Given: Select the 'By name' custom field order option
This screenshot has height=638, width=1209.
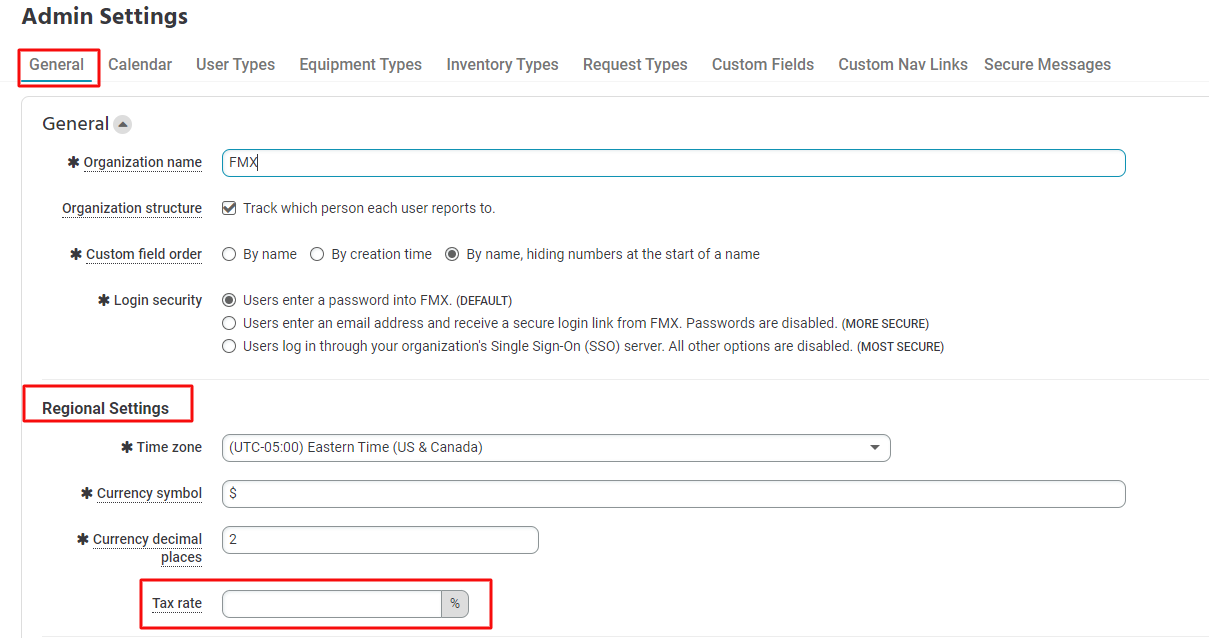Looking at the screenshot, I should (x=229, y=253).
